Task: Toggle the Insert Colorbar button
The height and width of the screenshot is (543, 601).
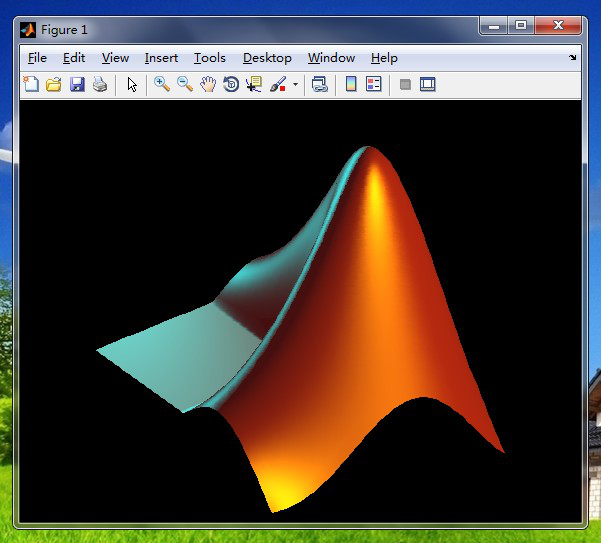Action: pyautogui.click(x=351, y=85)
